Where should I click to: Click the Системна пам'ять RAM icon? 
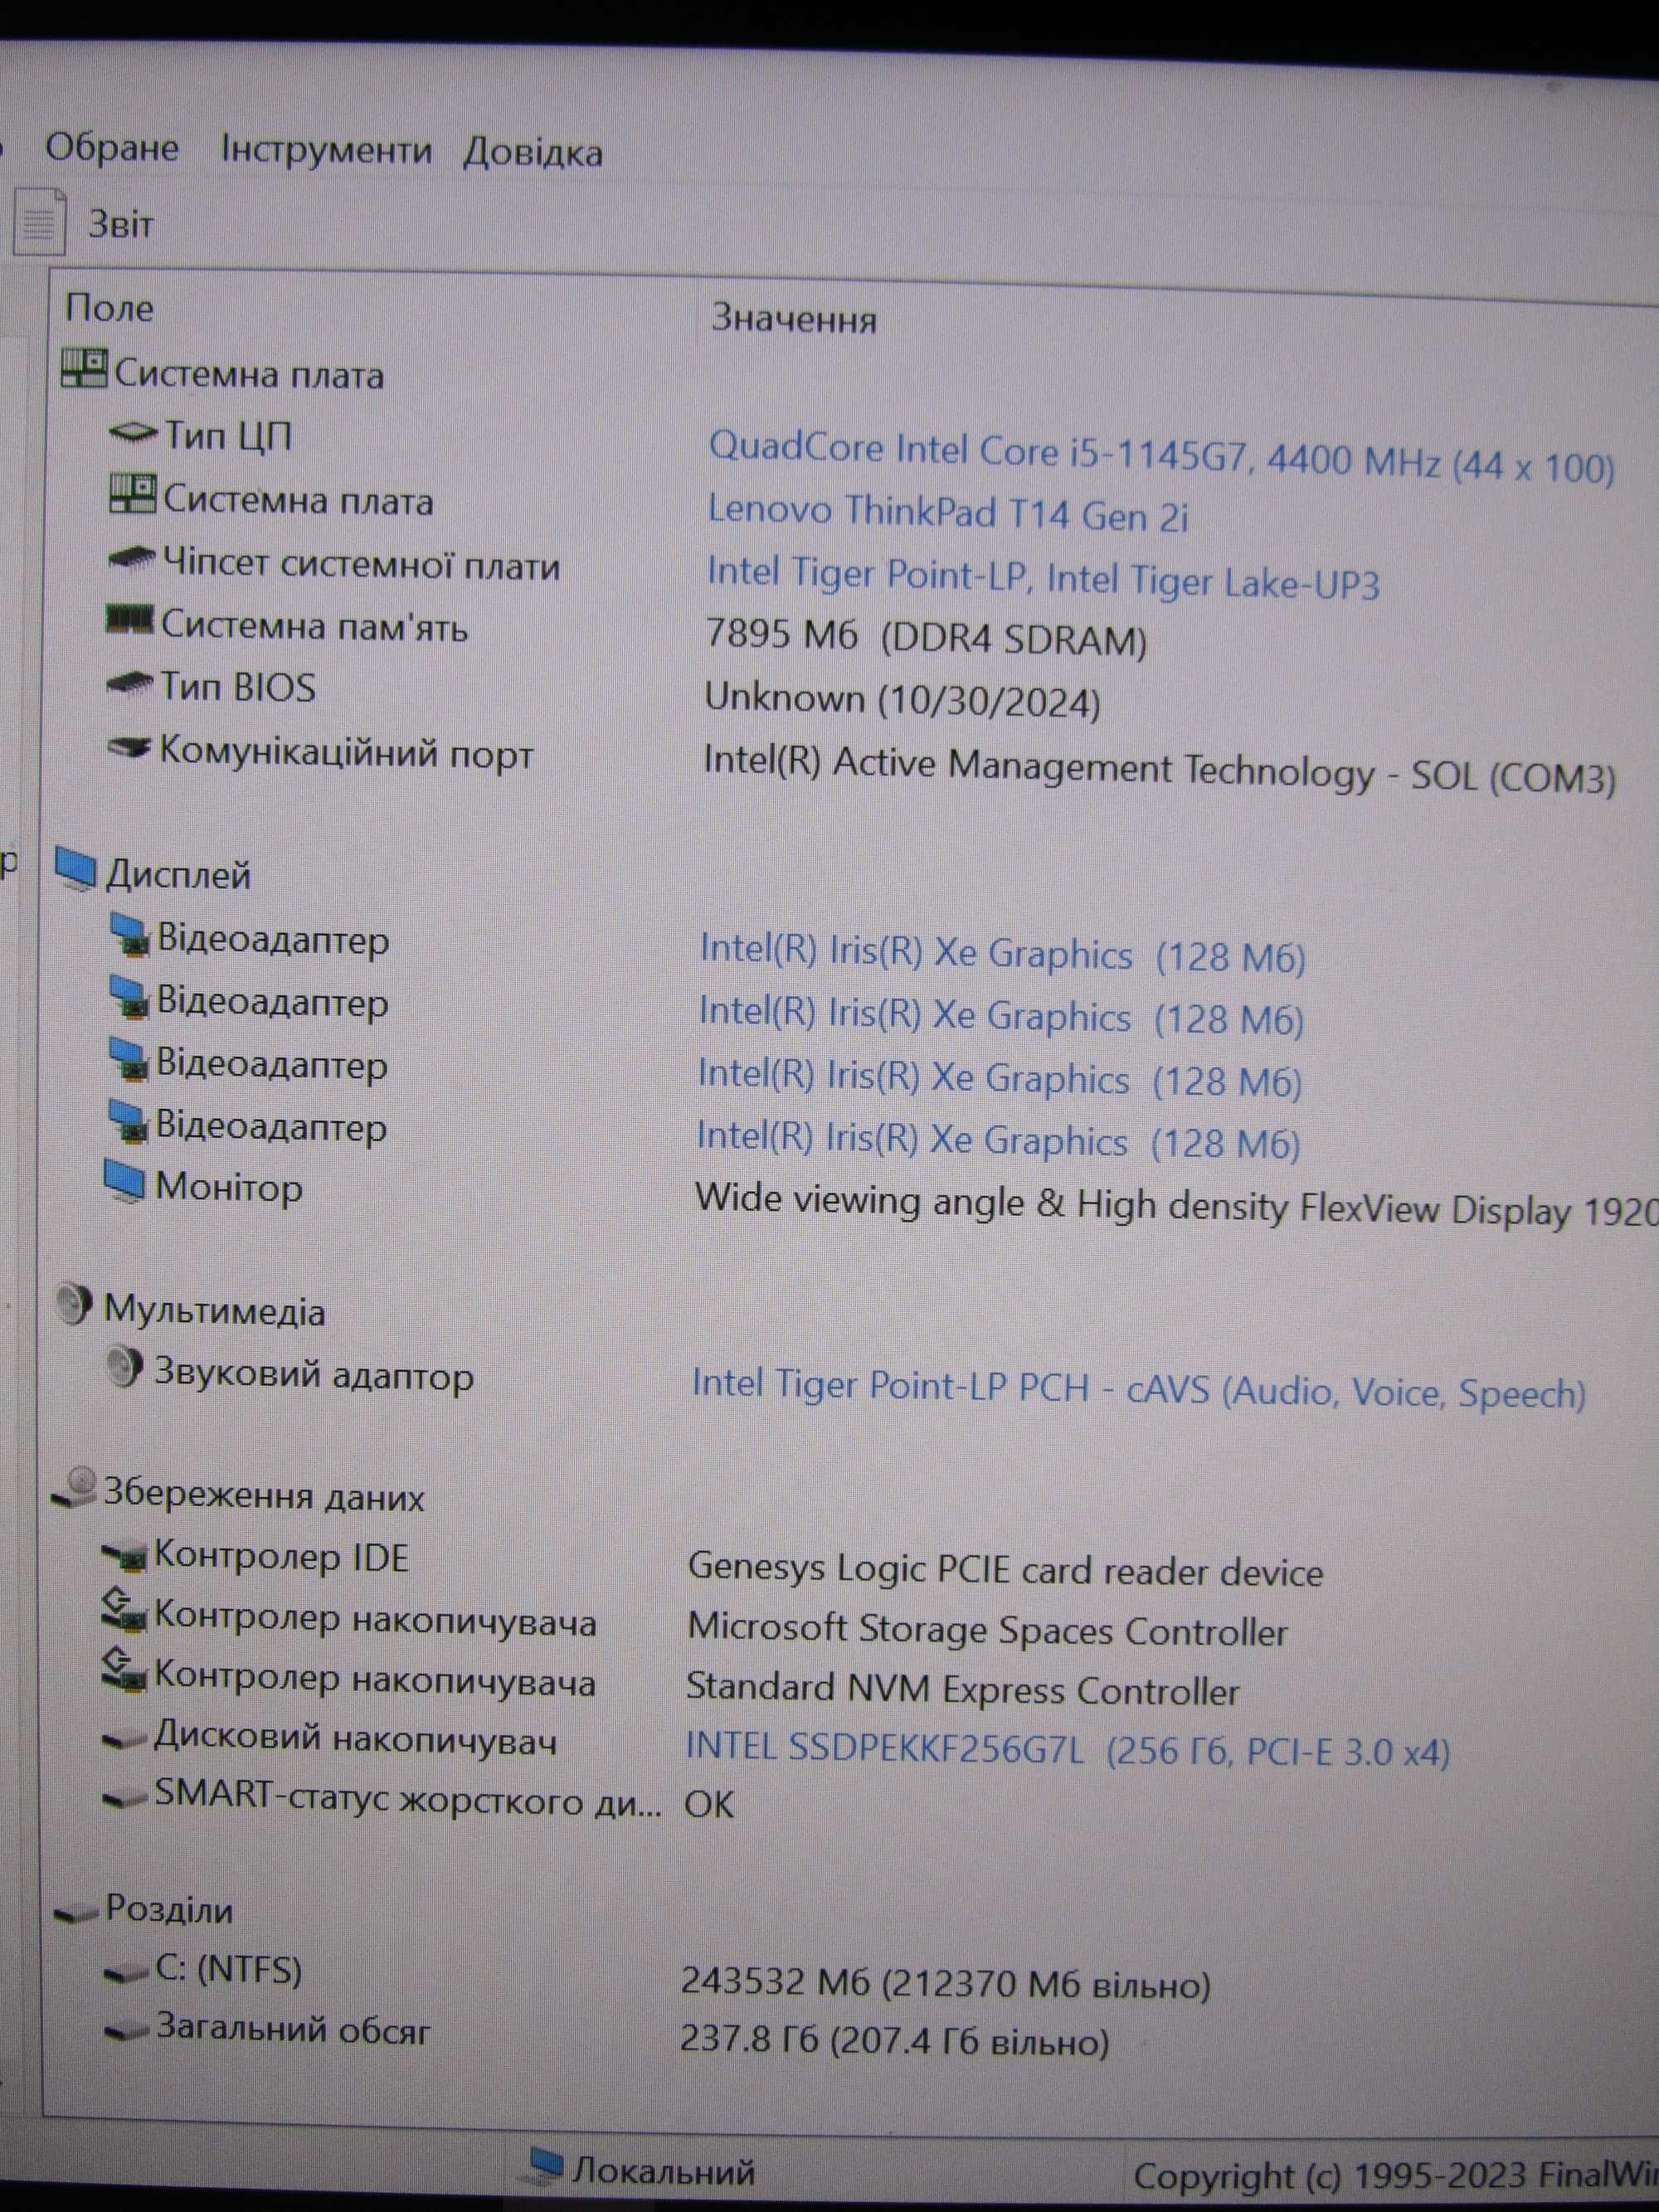[130, 619]
